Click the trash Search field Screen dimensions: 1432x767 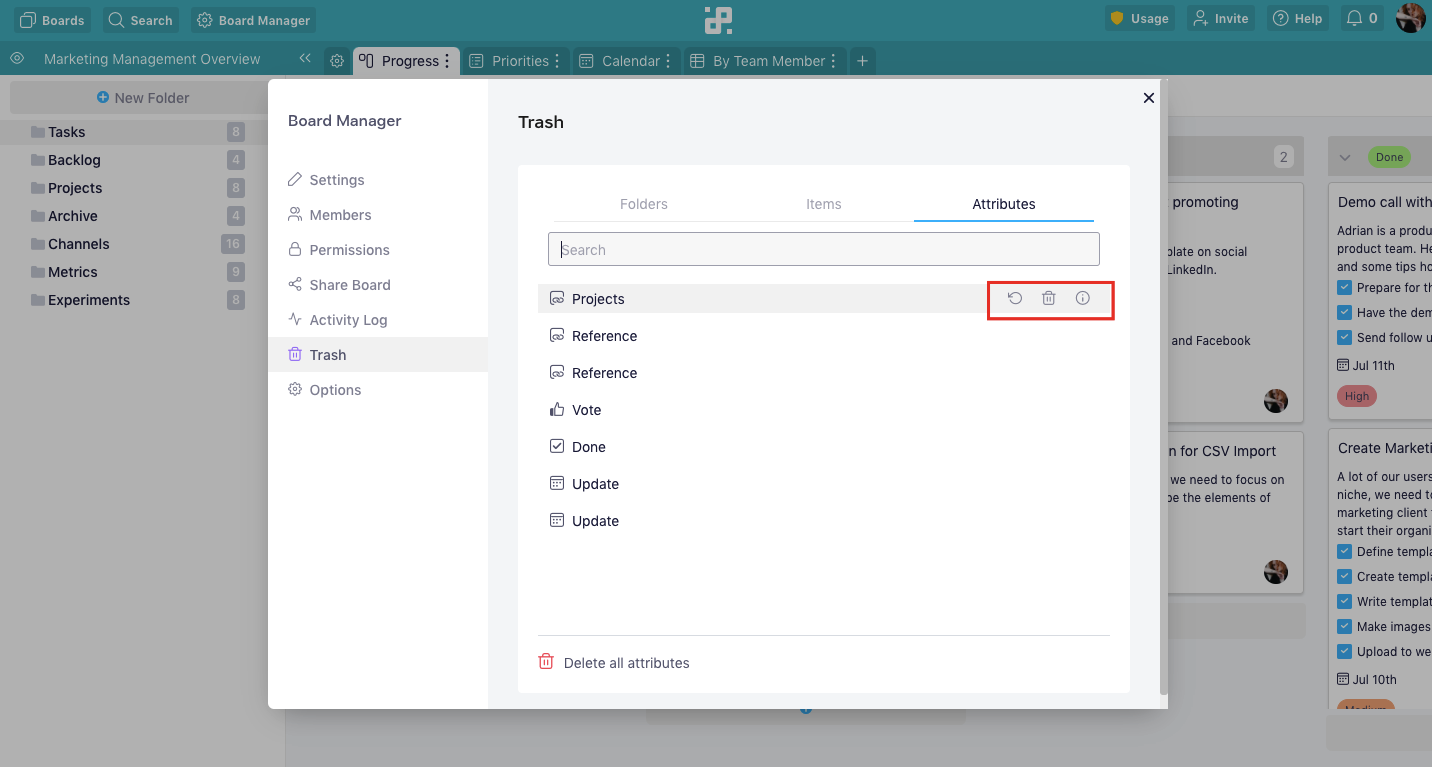824,250
